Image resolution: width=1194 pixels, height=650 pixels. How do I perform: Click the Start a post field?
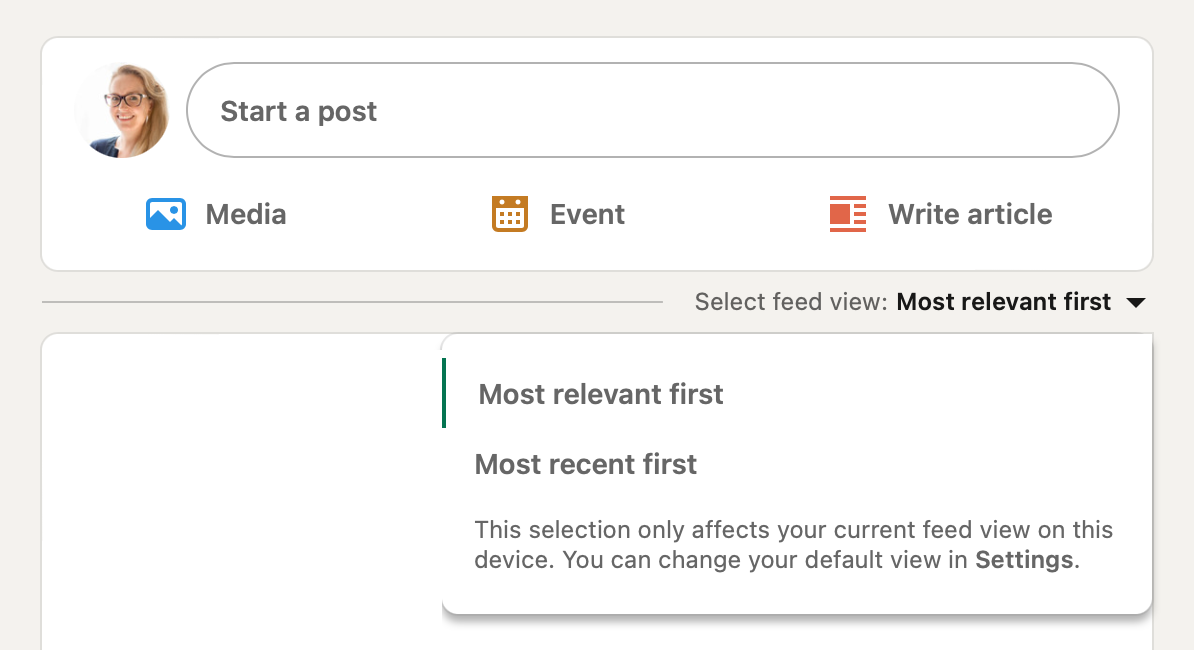pos(653,110)
